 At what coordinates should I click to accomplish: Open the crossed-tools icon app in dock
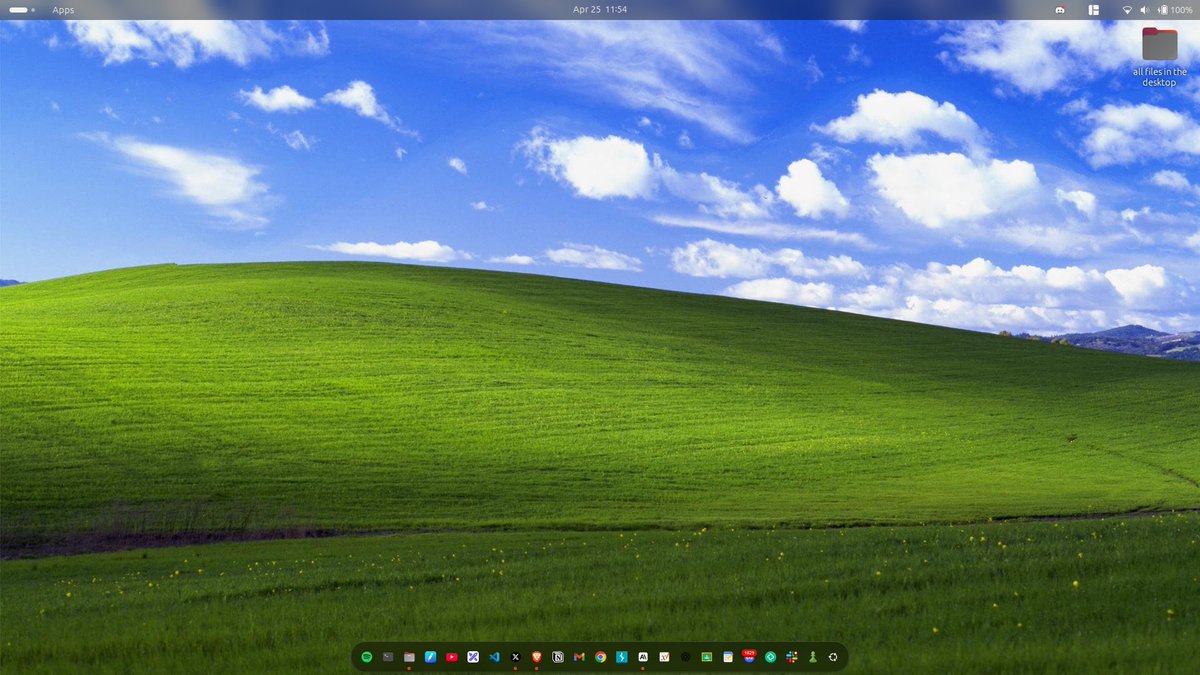click(x=473, y=657)
